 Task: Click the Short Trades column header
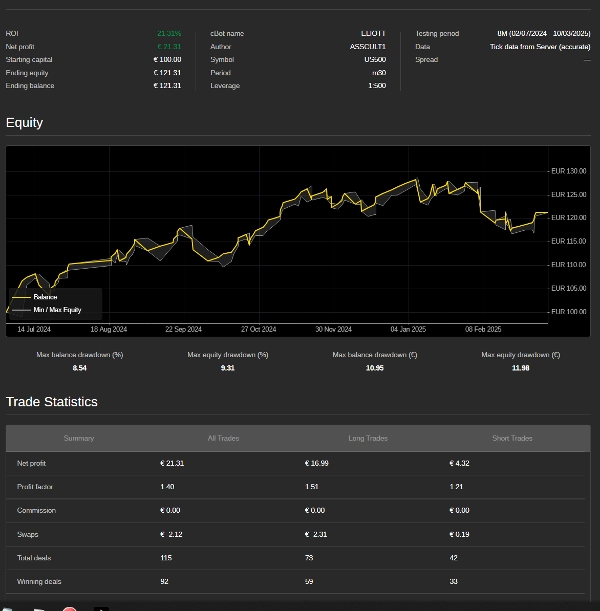[x=512, y=438]
